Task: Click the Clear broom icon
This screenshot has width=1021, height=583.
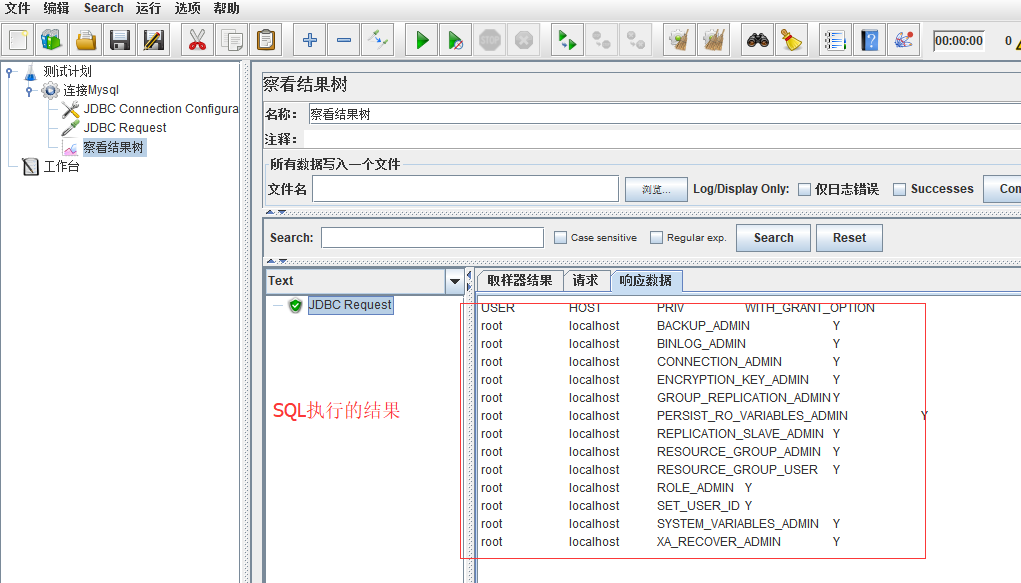Action: pos(679,40)
